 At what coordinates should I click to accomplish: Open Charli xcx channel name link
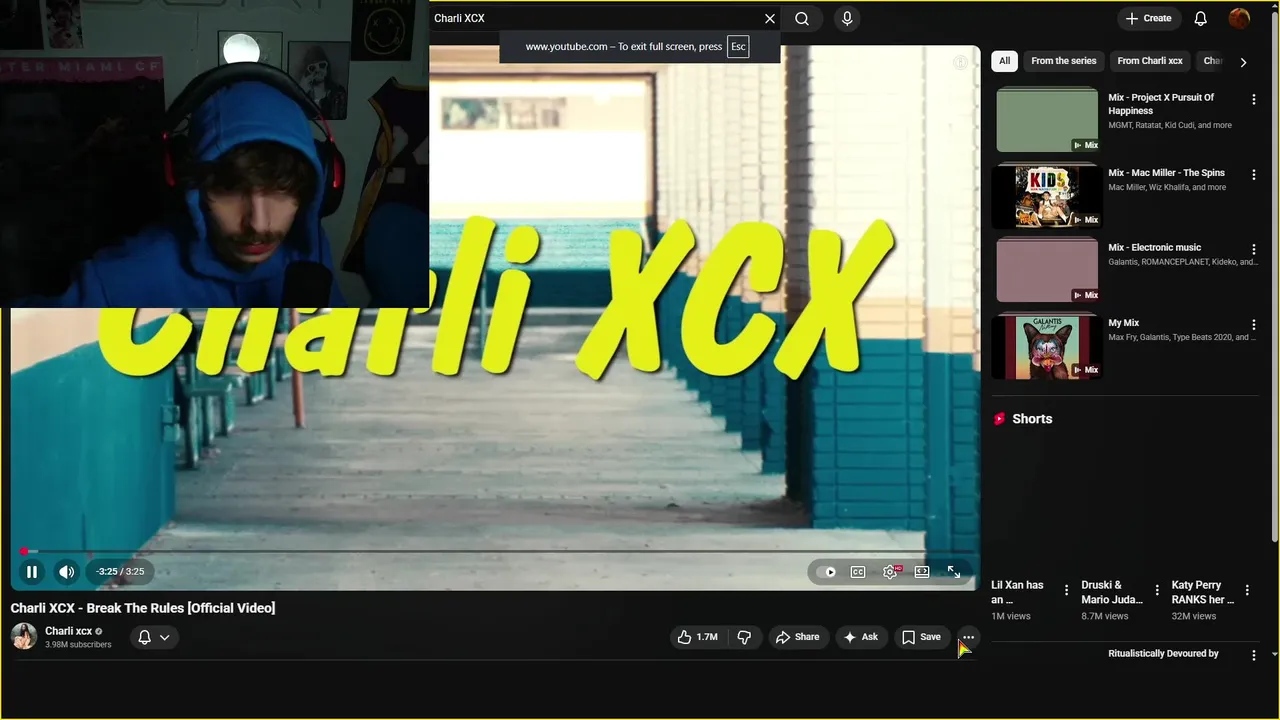click(x=68, y=631)
